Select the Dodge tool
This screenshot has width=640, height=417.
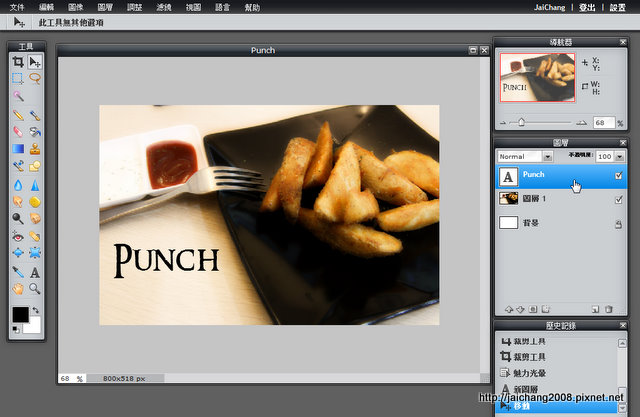pyautogui.click(x=18, y=218)
